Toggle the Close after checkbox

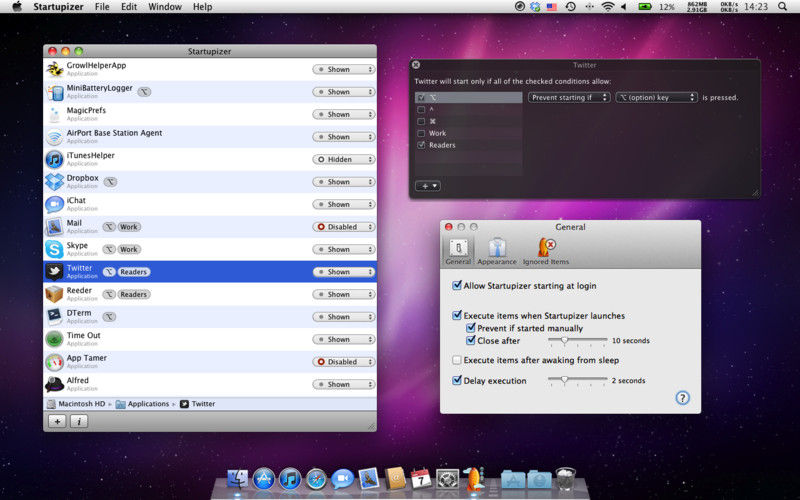pos(470,340)
